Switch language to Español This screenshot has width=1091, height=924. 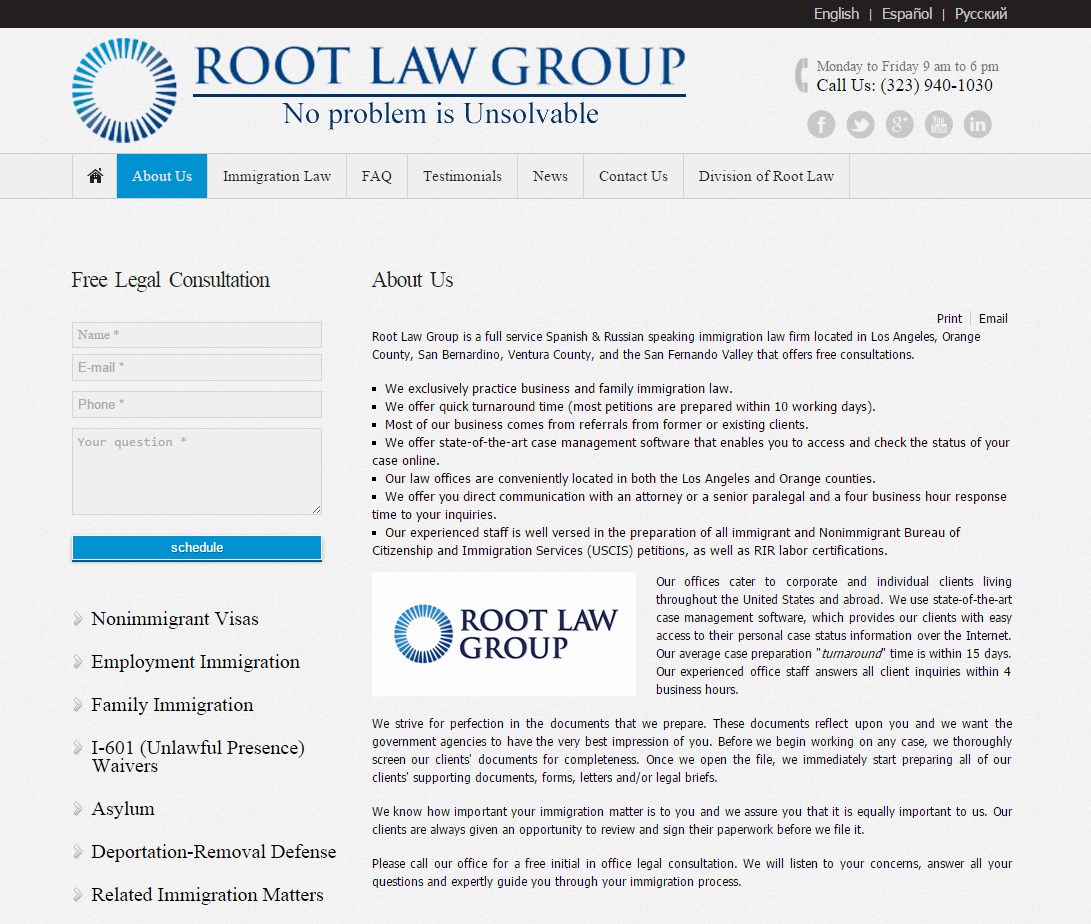coord(906,13)
